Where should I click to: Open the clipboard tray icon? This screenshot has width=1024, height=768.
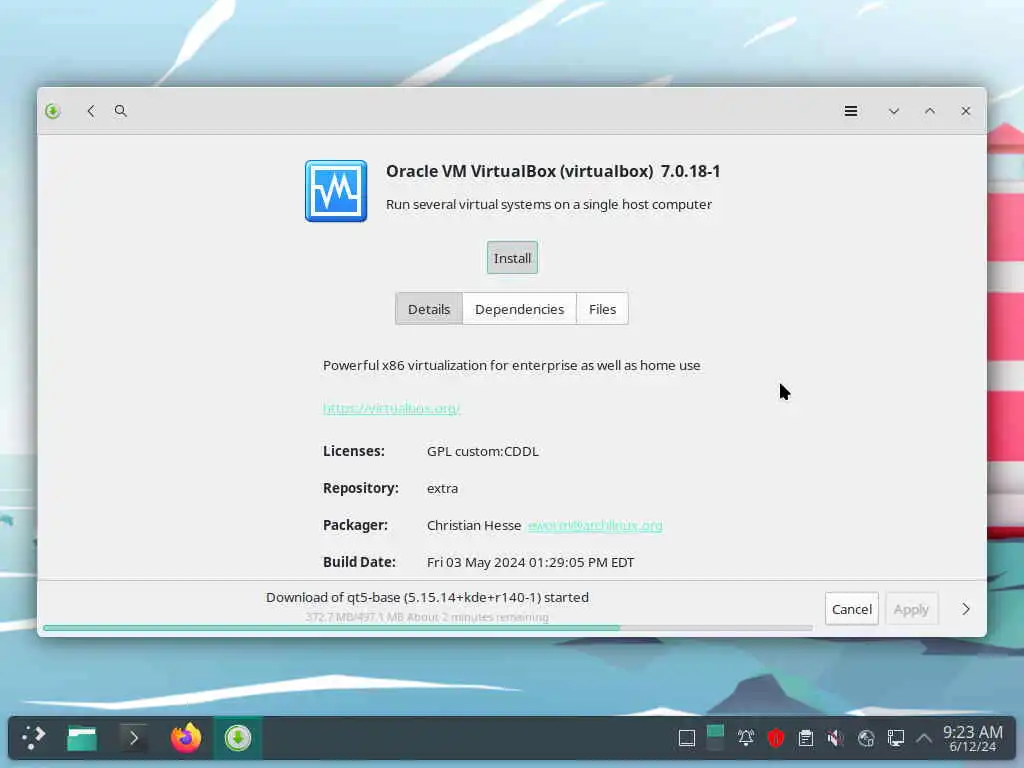tap(806, 739)
